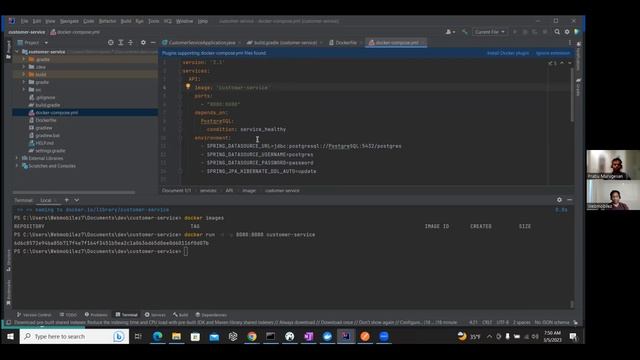The width and height of the screenshot is (640, 360).
Task: Open the Navigate menu
Action: (69, 21)
